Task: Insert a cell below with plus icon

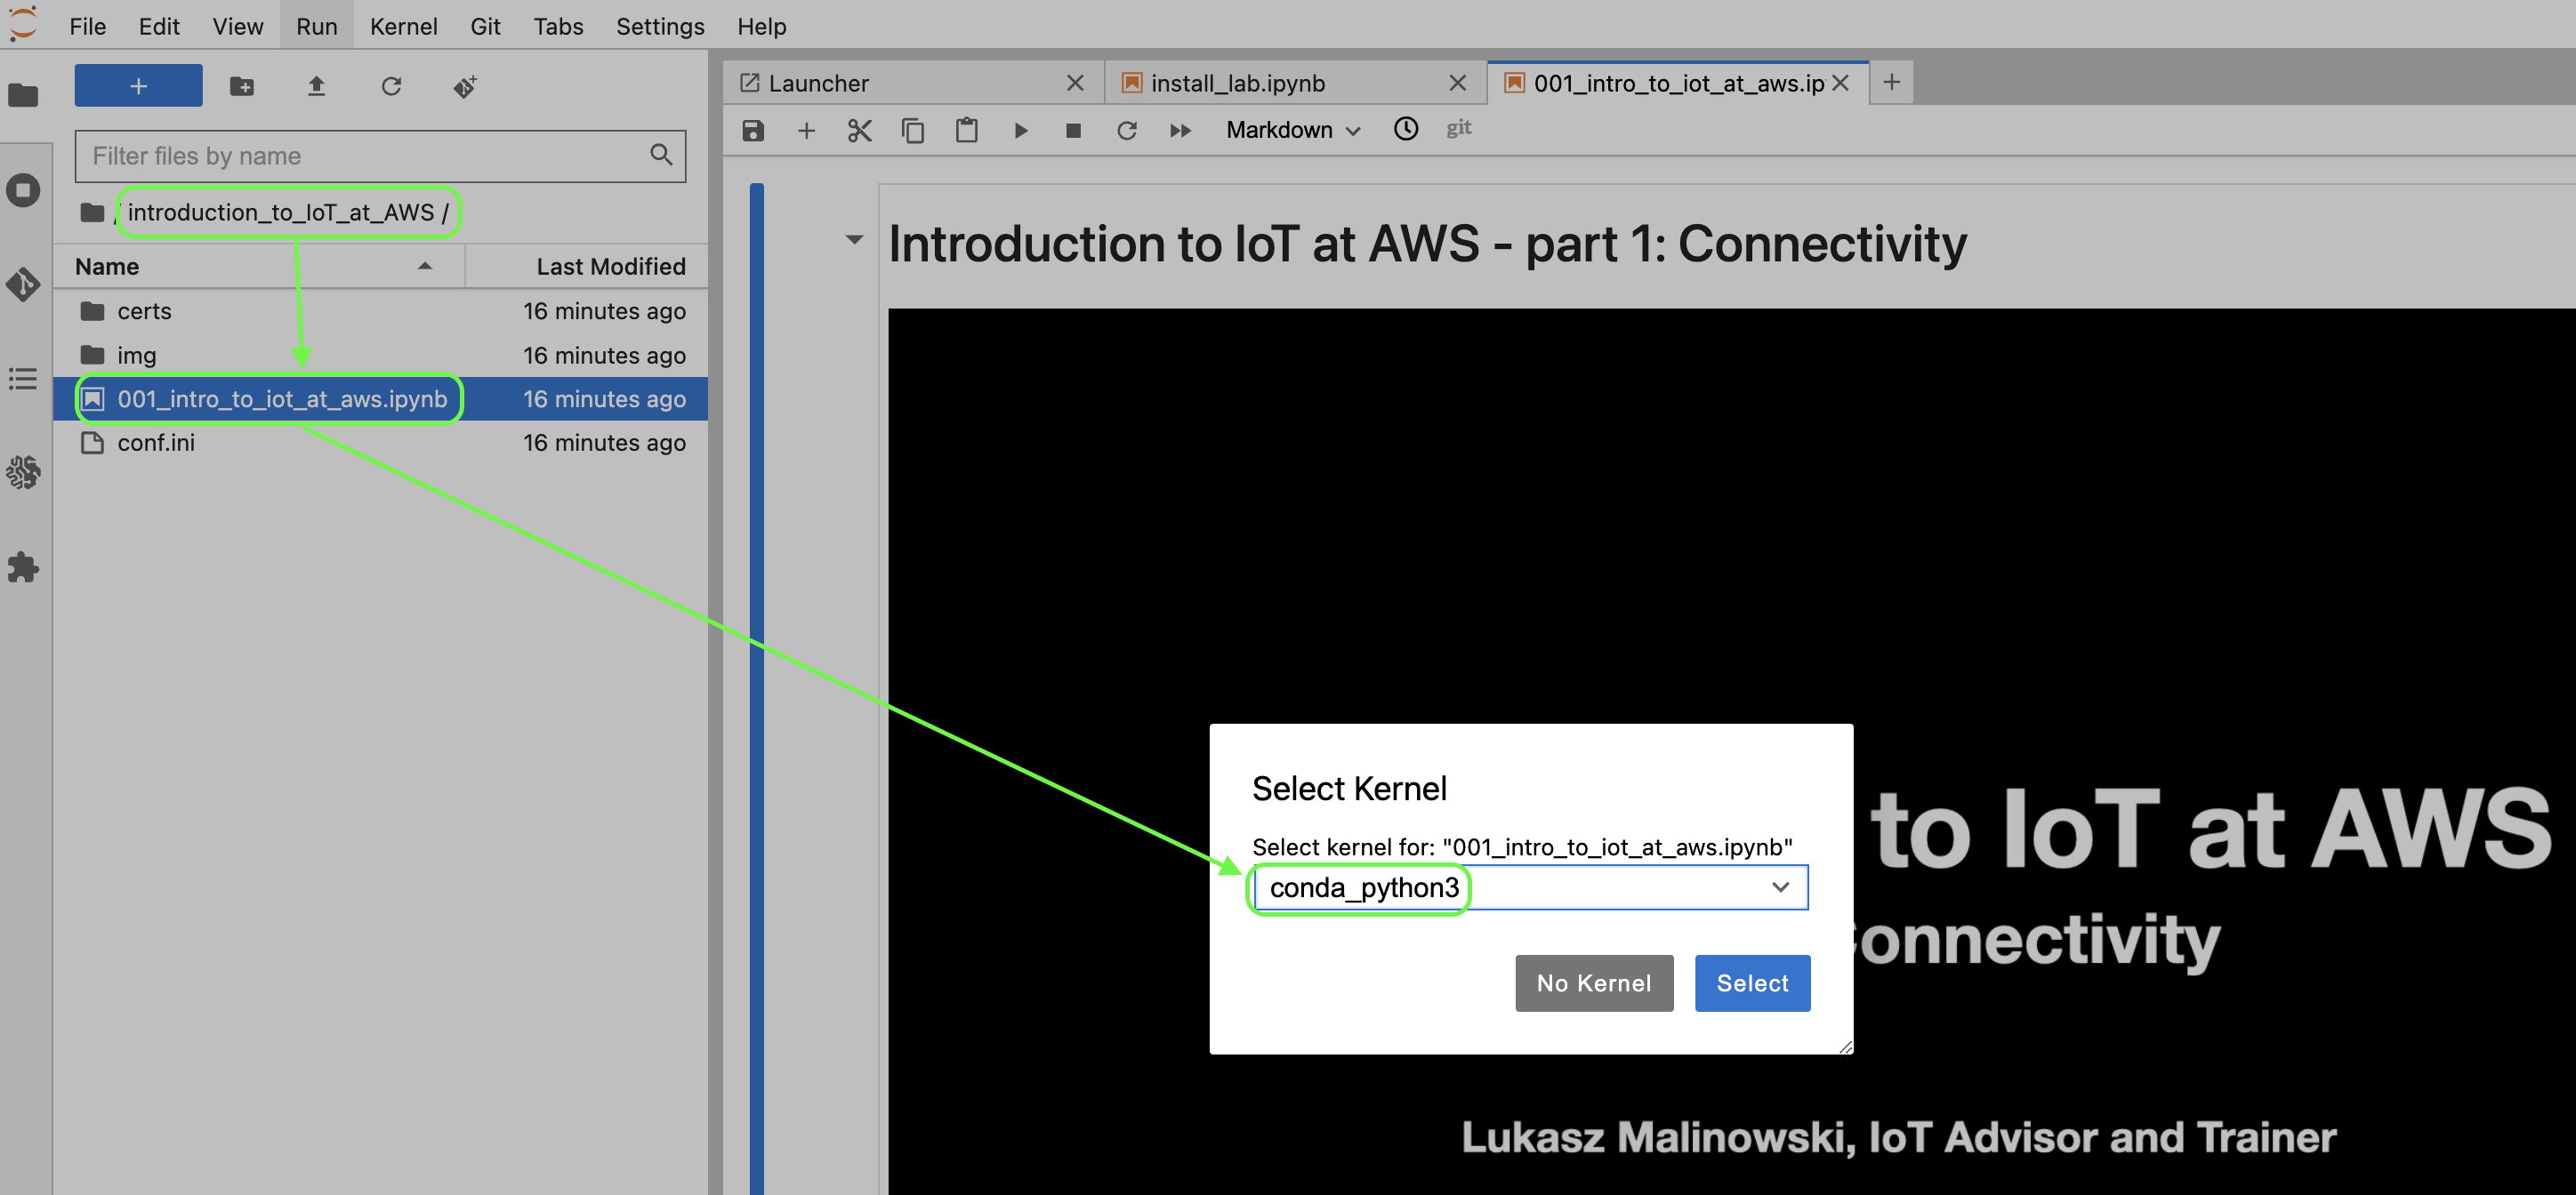Action: pyautogui.click(x=806, y=130)
